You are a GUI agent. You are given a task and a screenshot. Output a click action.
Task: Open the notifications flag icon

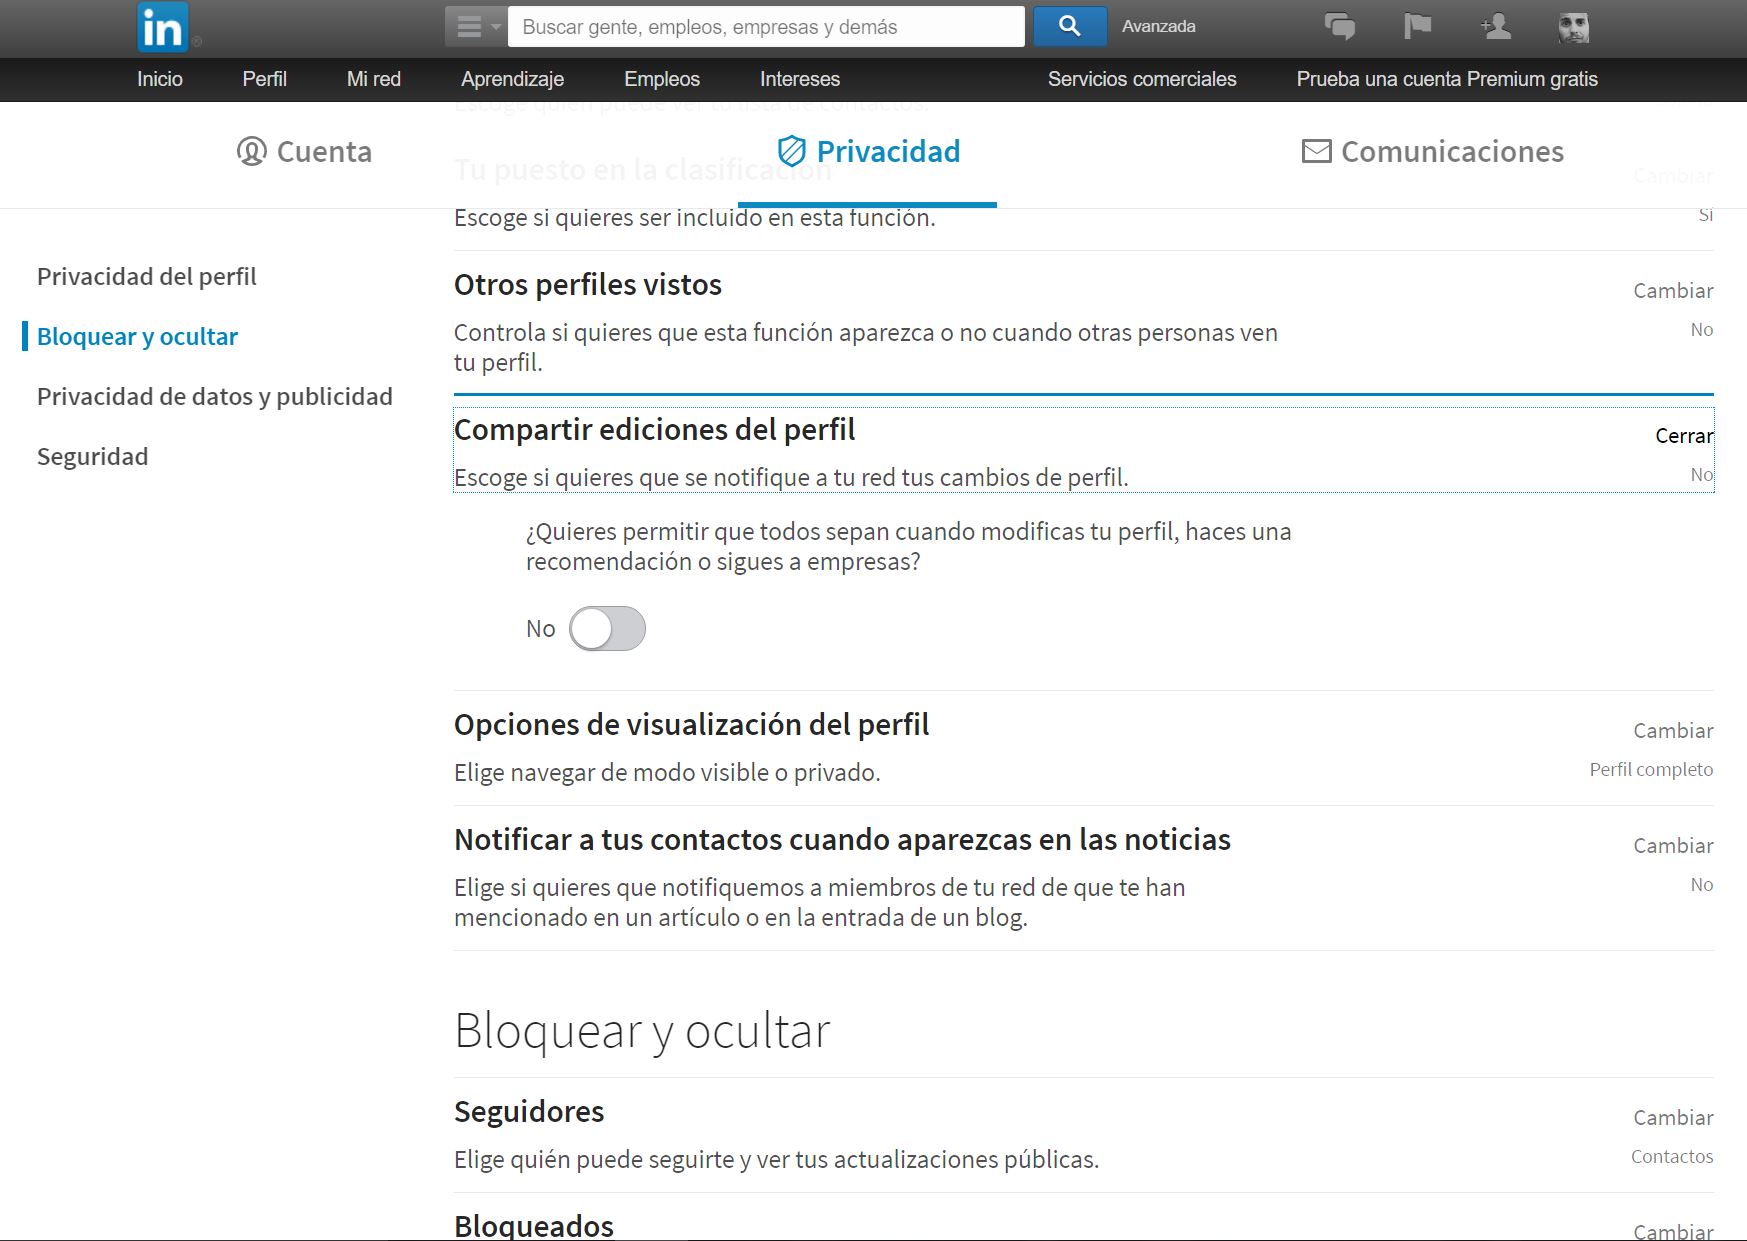pos(1417,26)
